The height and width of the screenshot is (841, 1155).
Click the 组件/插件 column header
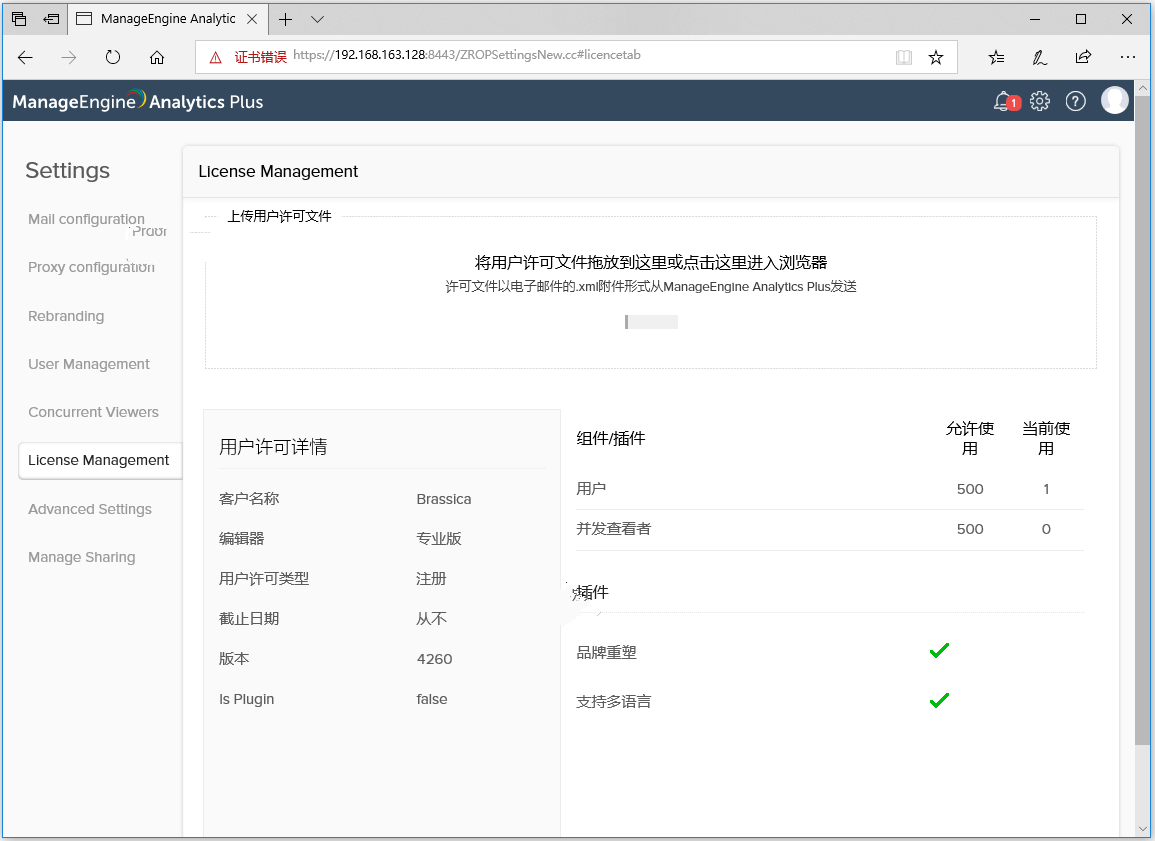click(x=611, y=439)
